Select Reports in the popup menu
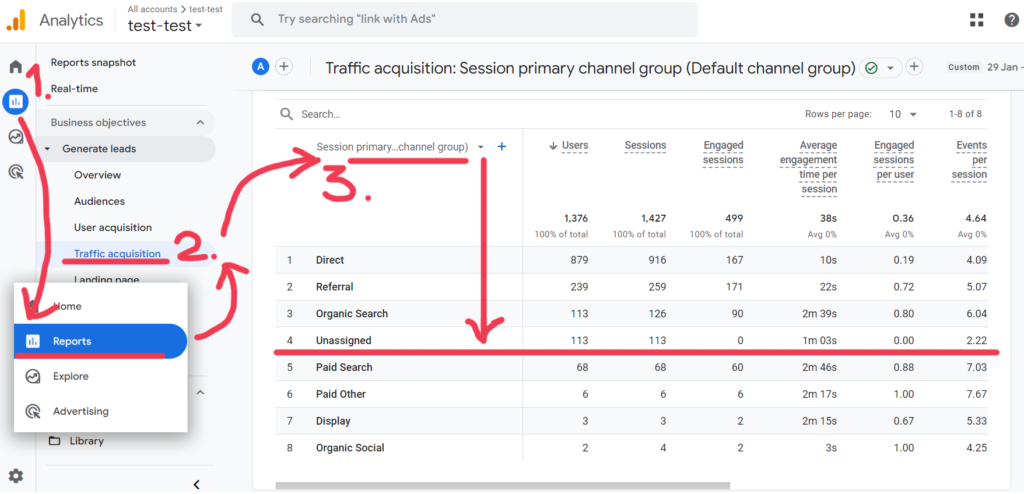 click(100, 341)
